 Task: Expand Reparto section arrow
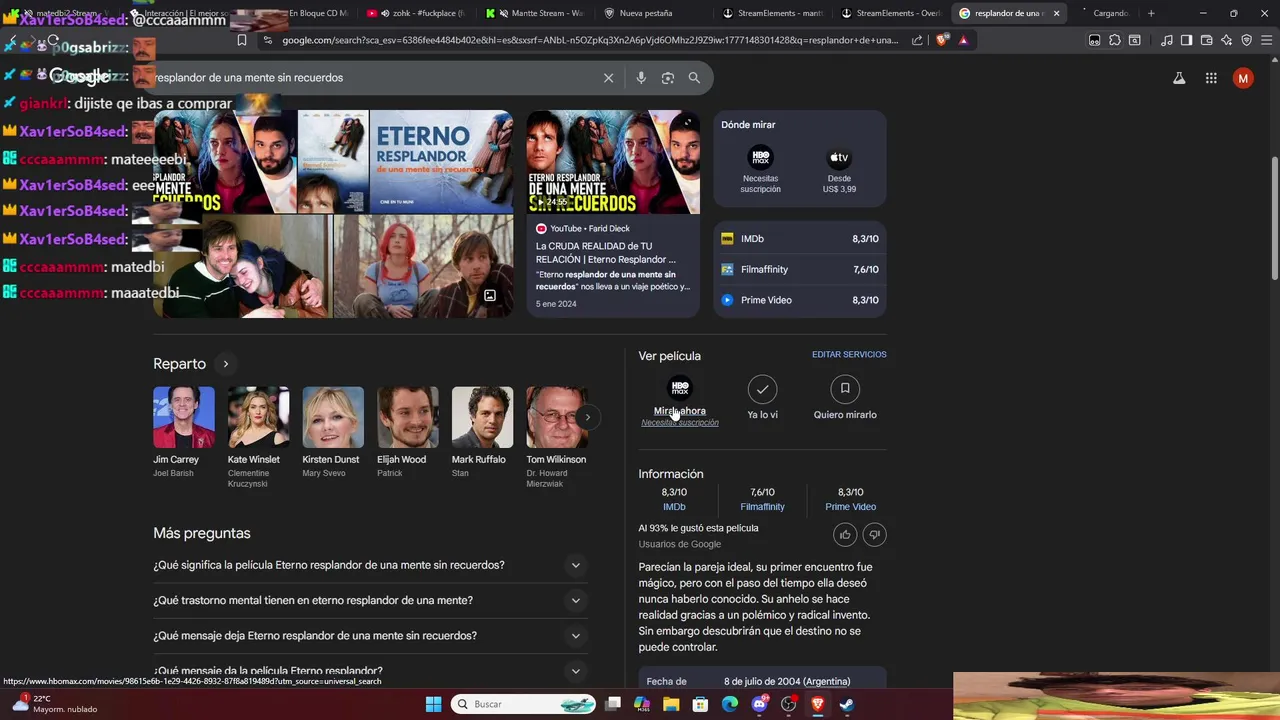point(226,364)
